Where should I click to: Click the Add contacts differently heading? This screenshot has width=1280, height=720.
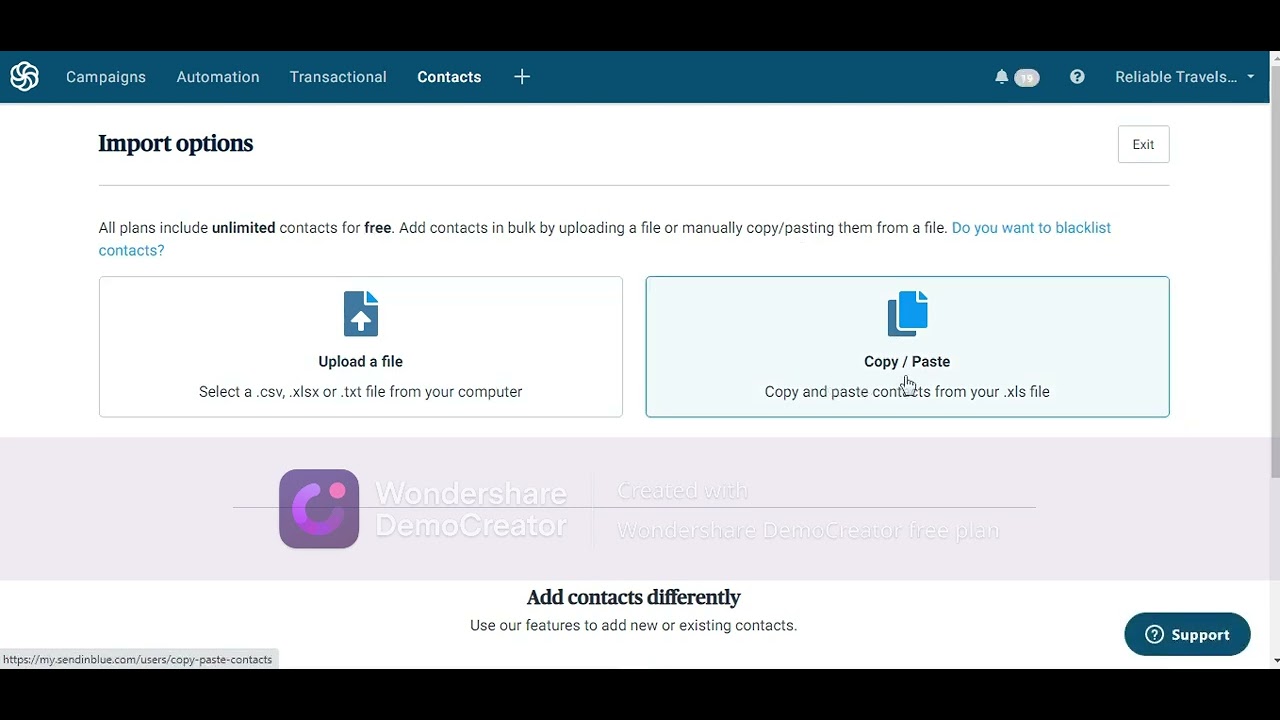634,597
